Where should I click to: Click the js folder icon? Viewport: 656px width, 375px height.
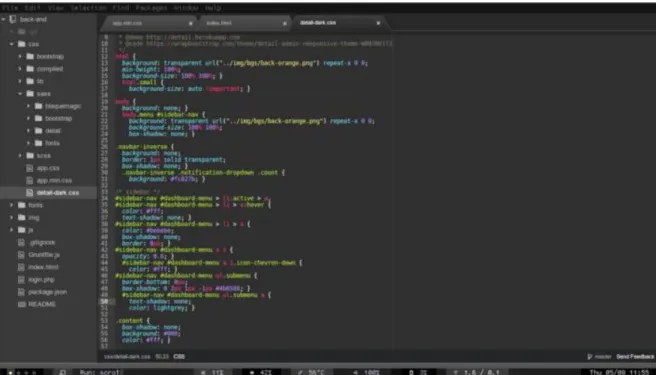click(x=22, y=230)
